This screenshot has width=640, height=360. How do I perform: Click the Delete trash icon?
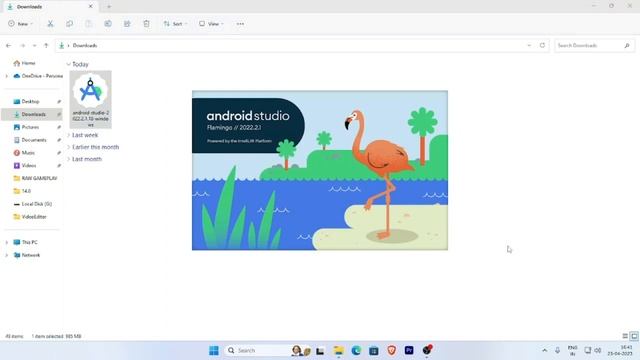(x=146, y=24)
